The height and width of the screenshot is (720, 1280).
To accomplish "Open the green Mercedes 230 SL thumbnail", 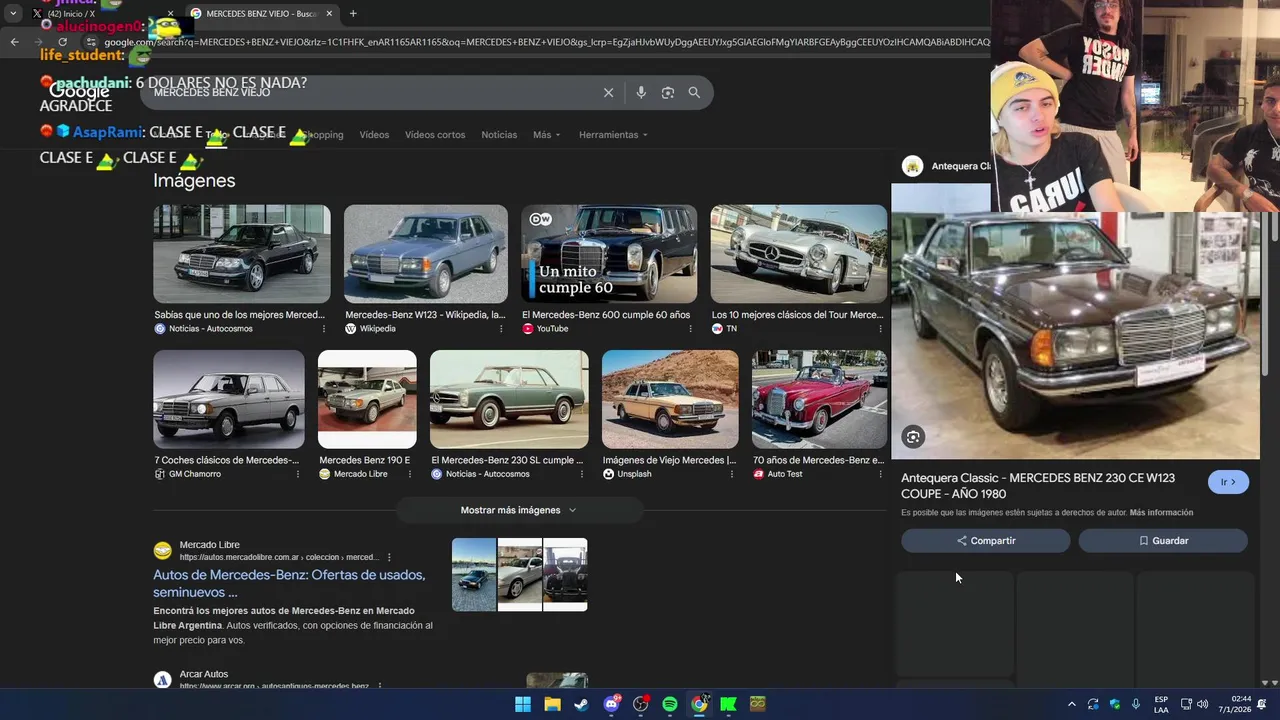I will 509,399.
